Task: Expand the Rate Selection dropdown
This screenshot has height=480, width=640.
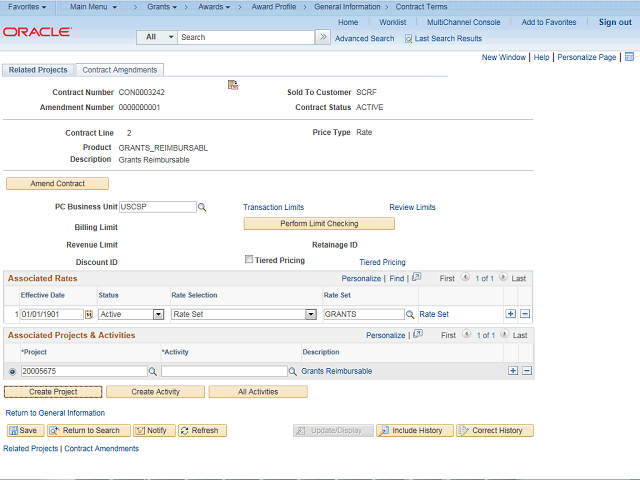Action: click(244, 314)
